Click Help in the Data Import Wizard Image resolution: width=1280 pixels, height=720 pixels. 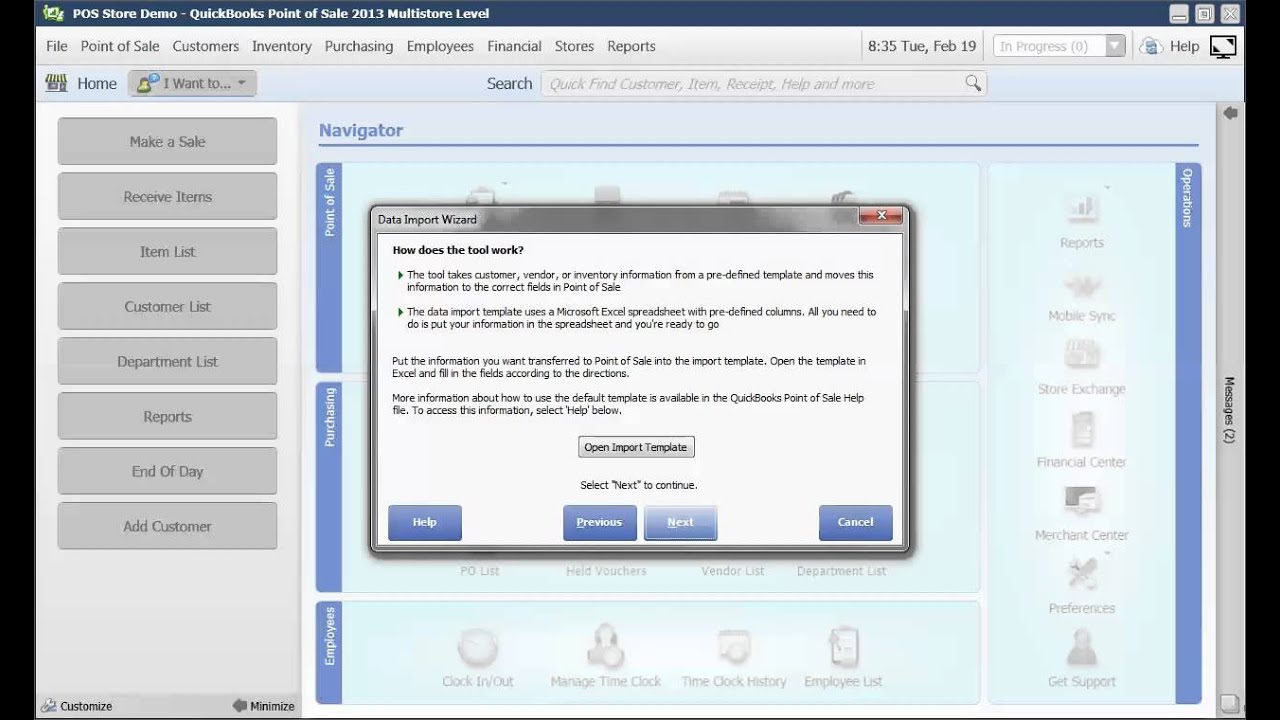424,522
